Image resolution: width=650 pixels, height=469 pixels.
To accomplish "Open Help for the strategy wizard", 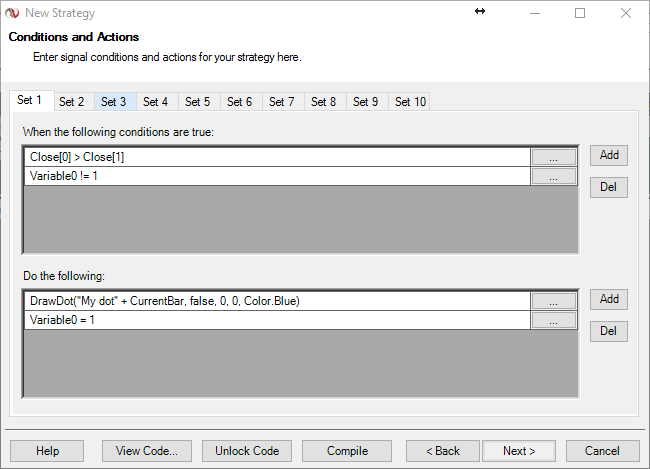I will pyautogui.click(x=47, y=451).
